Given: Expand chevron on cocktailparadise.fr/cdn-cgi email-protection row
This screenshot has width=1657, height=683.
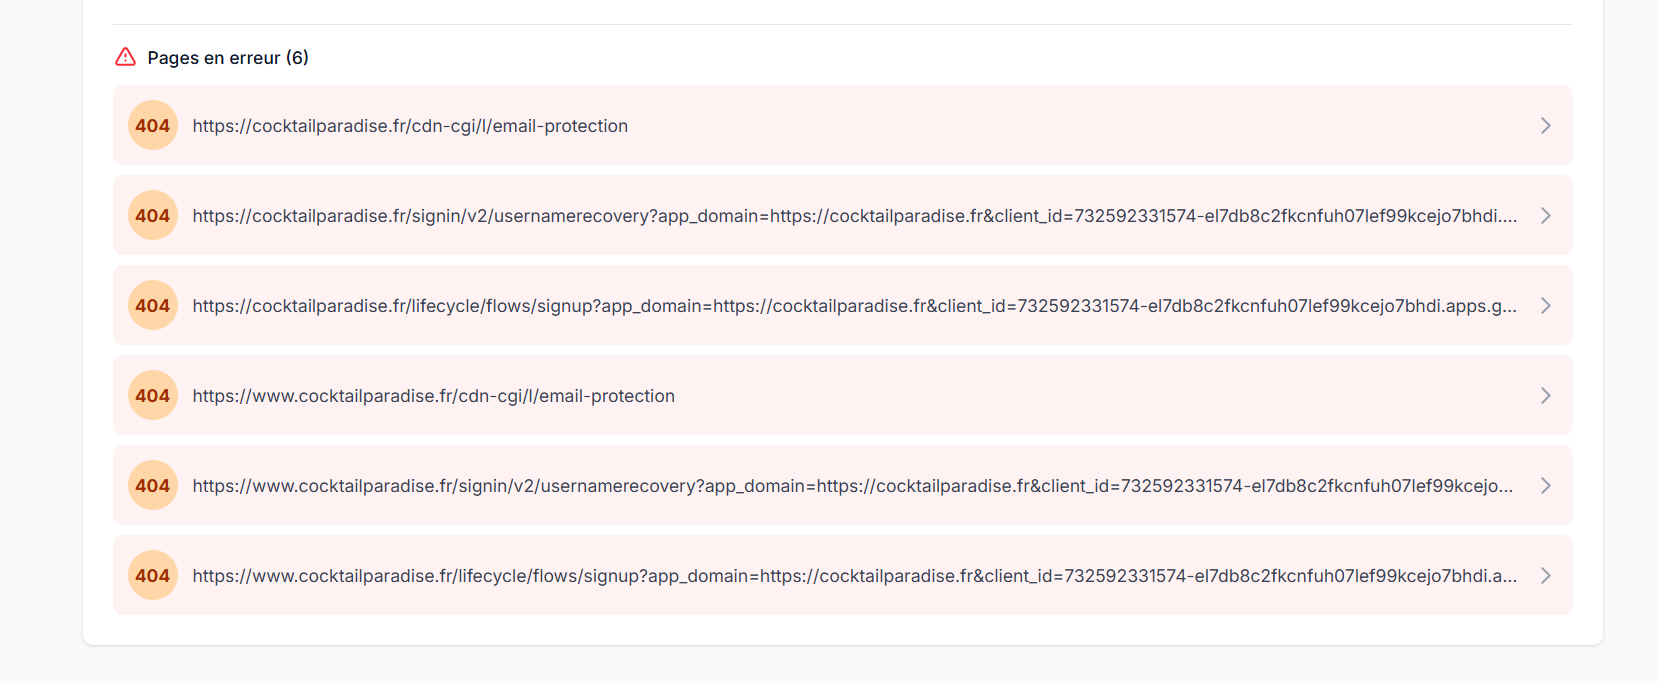Looking at the screenshot, I should (1545, 125).
